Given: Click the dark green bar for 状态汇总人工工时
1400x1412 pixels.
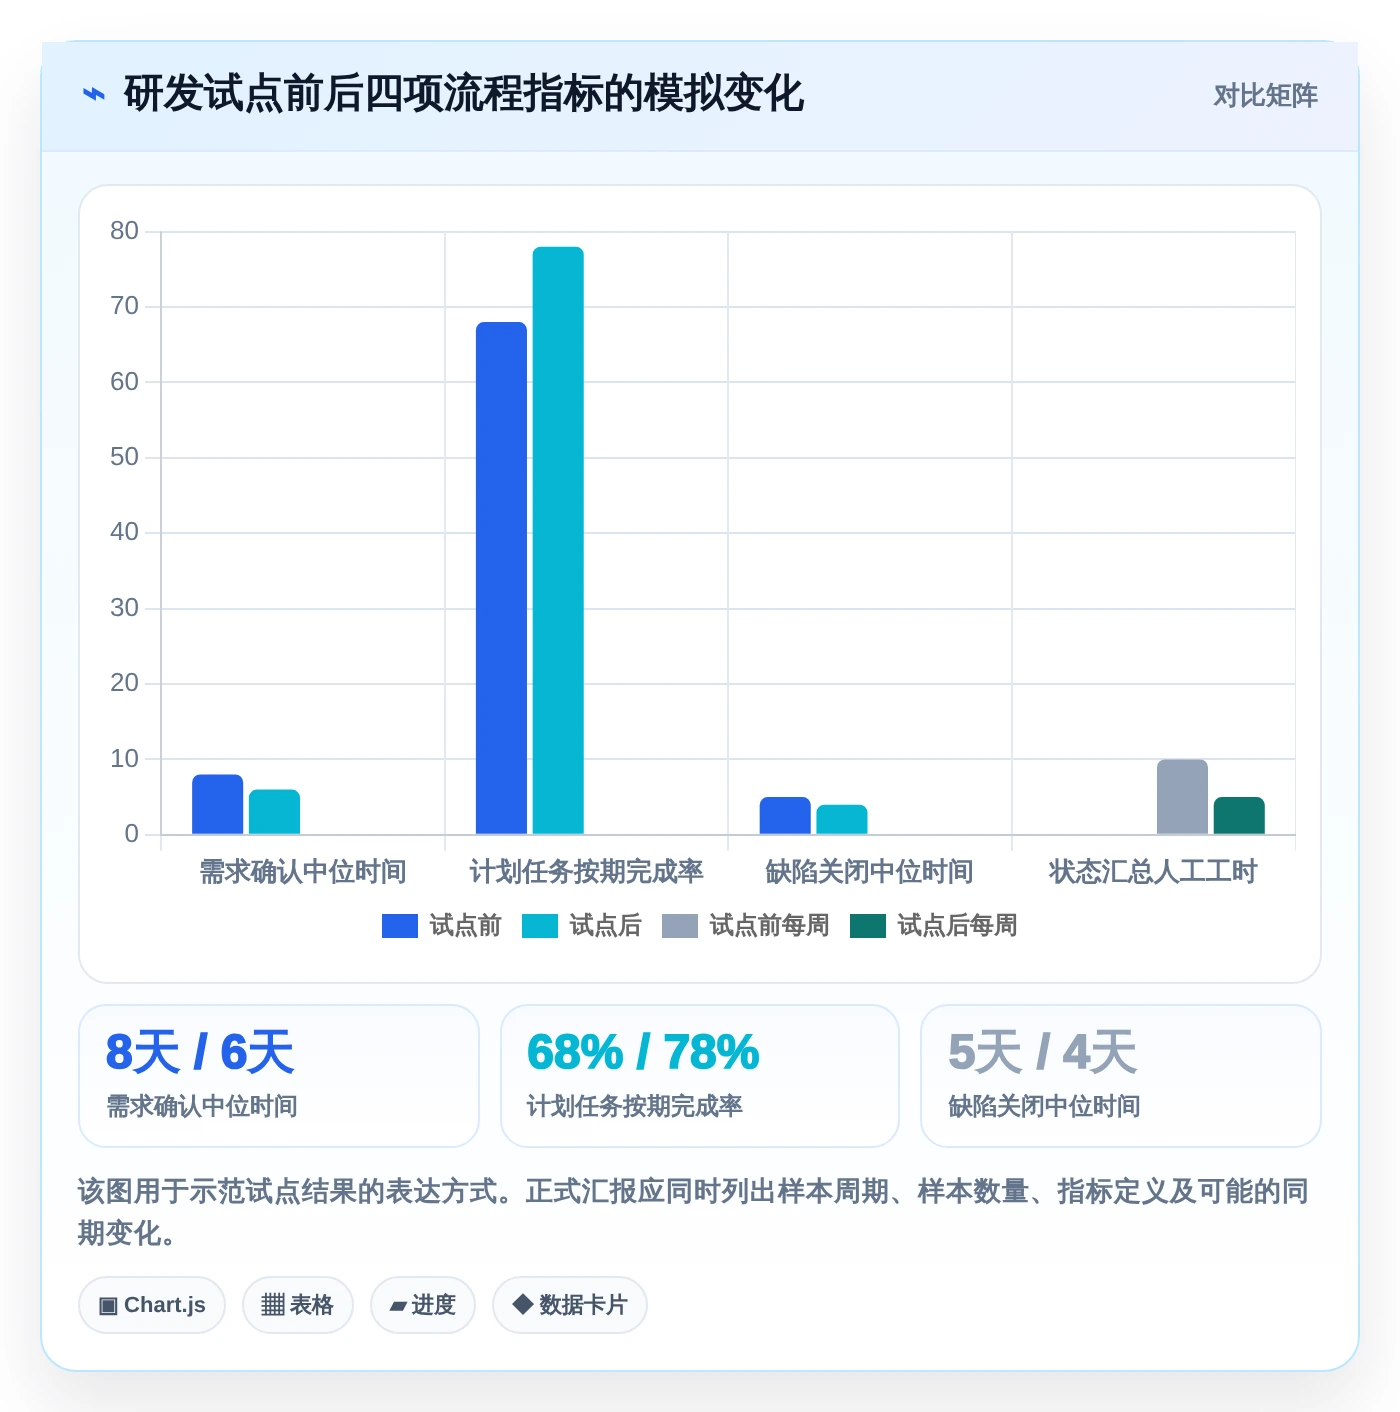Looking at the screenshot, I should (1239, 815).
